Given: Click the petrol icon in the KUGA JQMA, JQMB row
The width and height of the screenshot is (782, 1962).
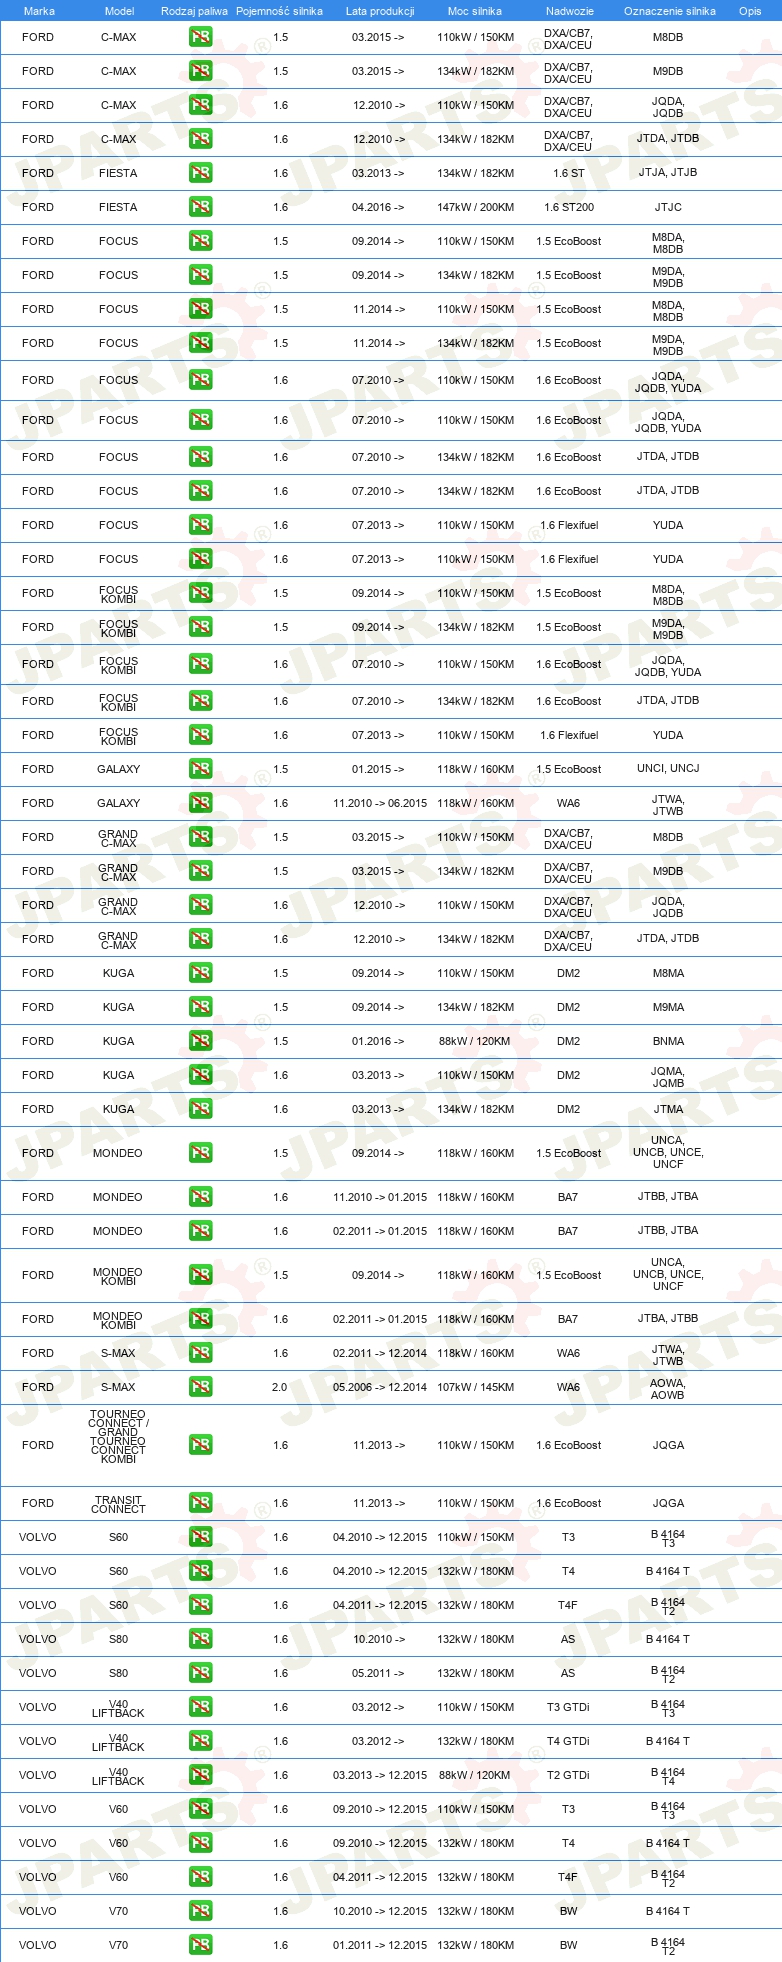Looking at the screenshot, I should tap(200, 1075).
